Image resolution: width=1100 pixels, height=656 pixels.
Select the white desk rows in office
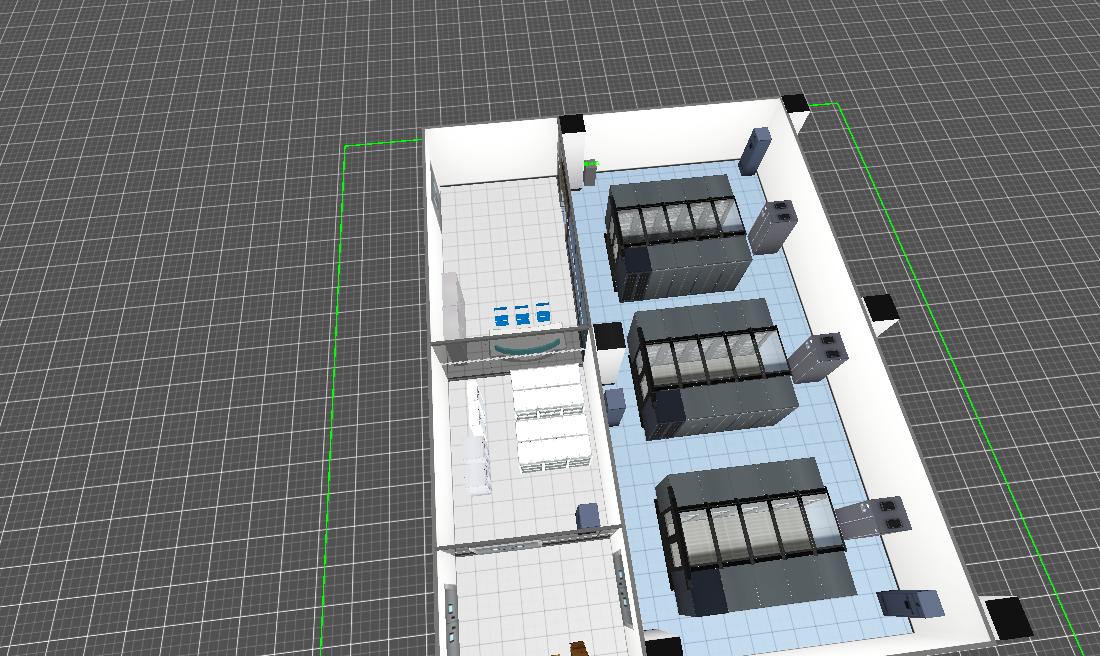[547, 419]
